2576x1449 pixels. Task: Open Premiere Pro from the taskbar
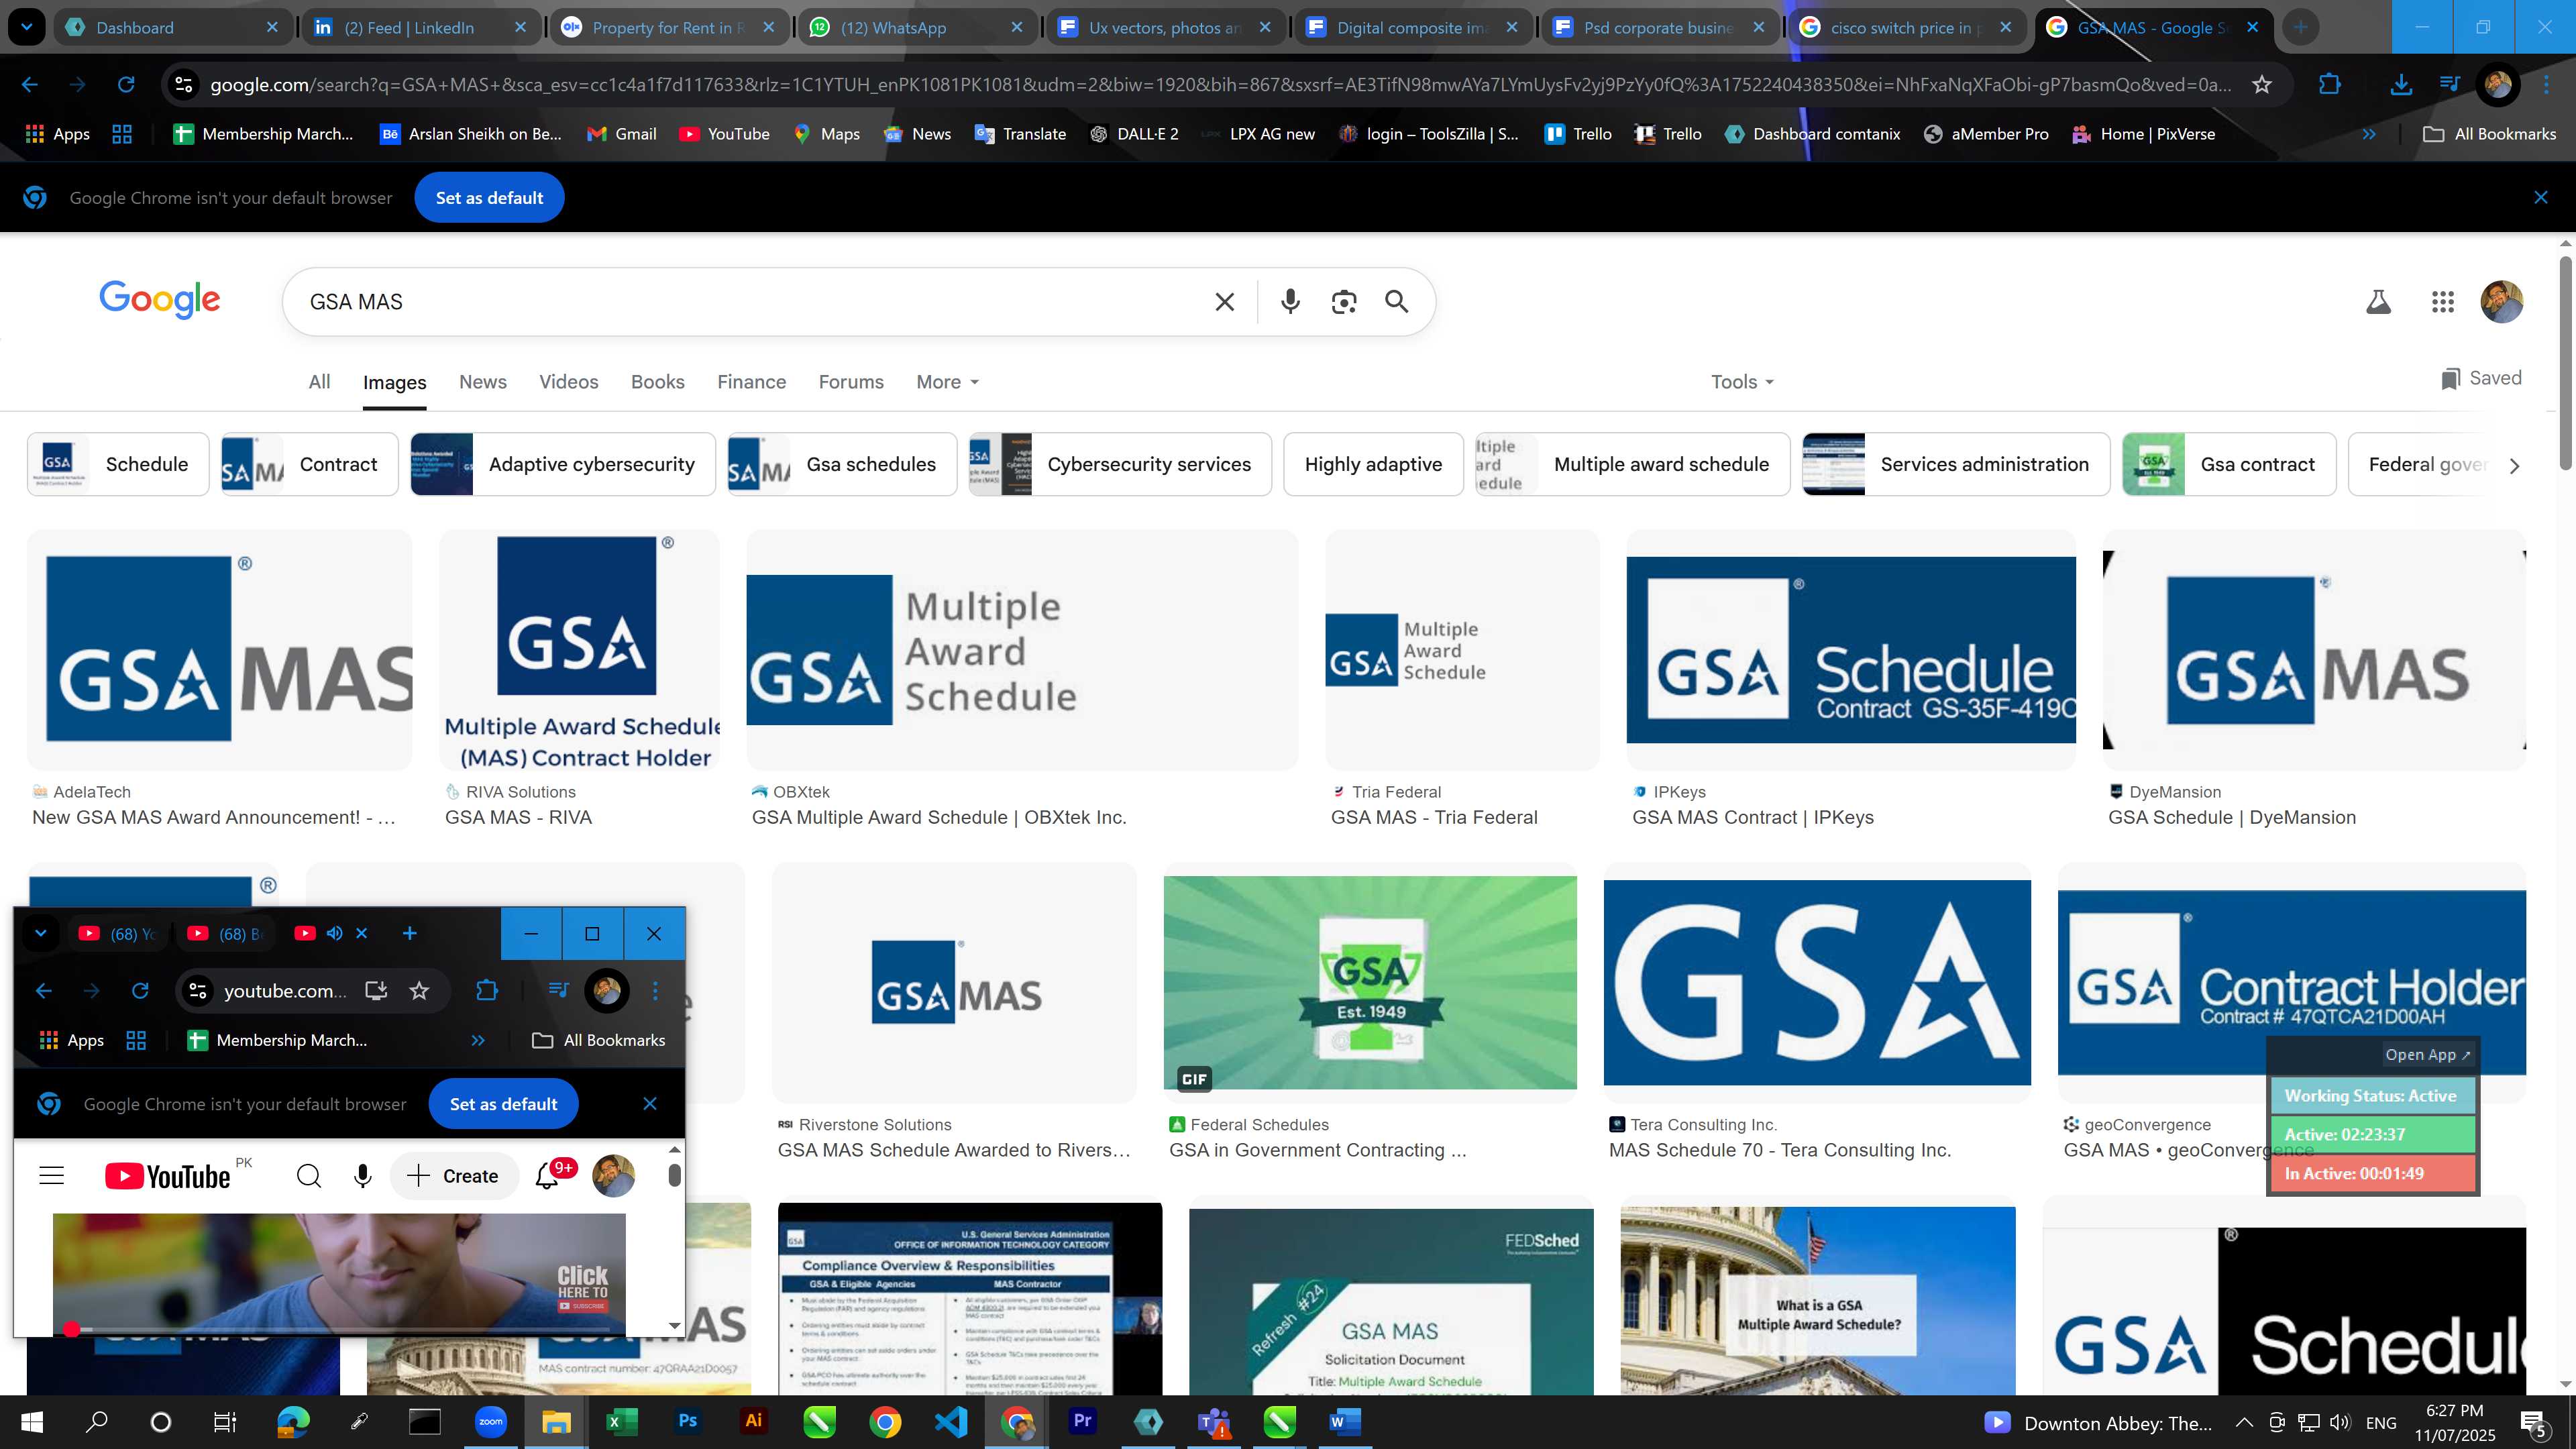pyautogui.click(x=1083, y=1421)
